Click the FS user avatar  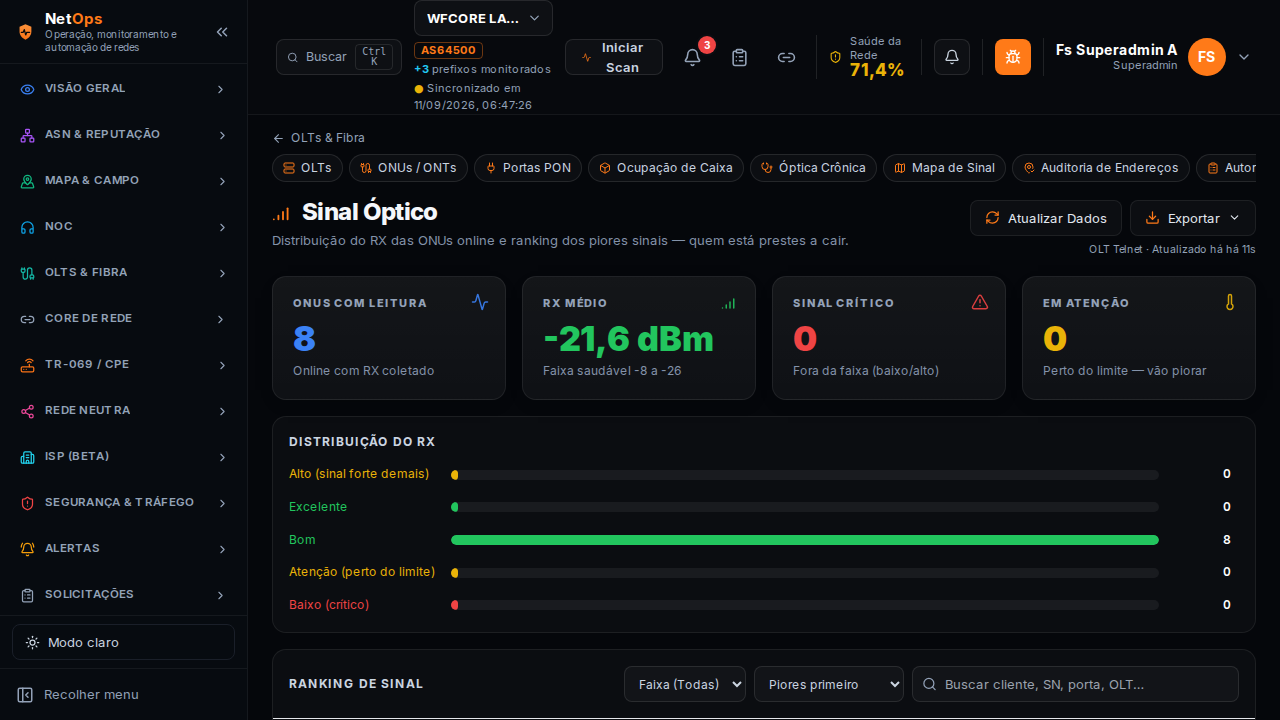1207,57
